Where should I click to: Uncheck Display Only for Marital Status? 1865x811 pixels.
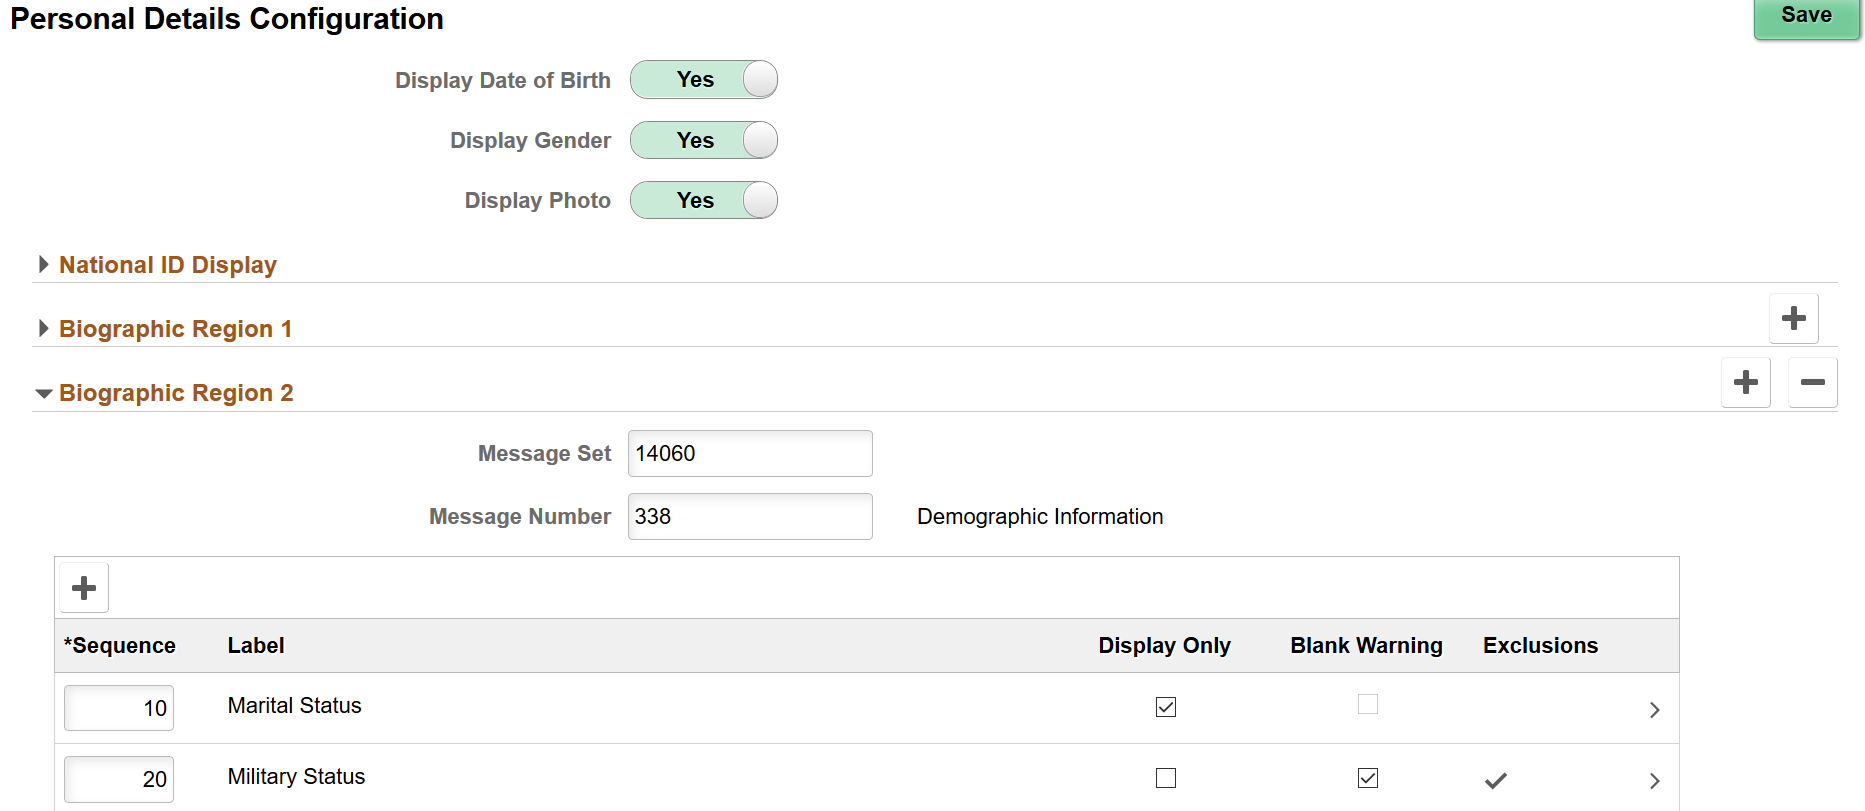tap(1165, 707)
